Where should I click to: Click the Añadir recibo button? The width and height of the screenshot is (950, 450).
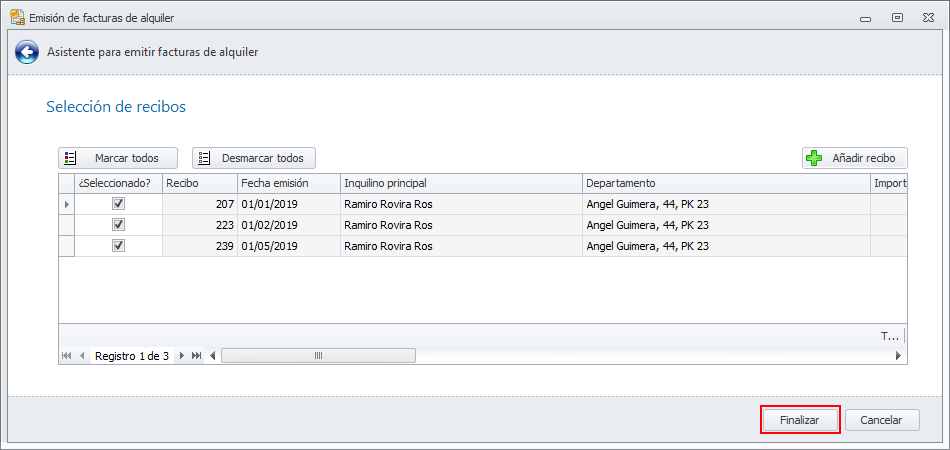pyautogui.click(x=855, y=158)
